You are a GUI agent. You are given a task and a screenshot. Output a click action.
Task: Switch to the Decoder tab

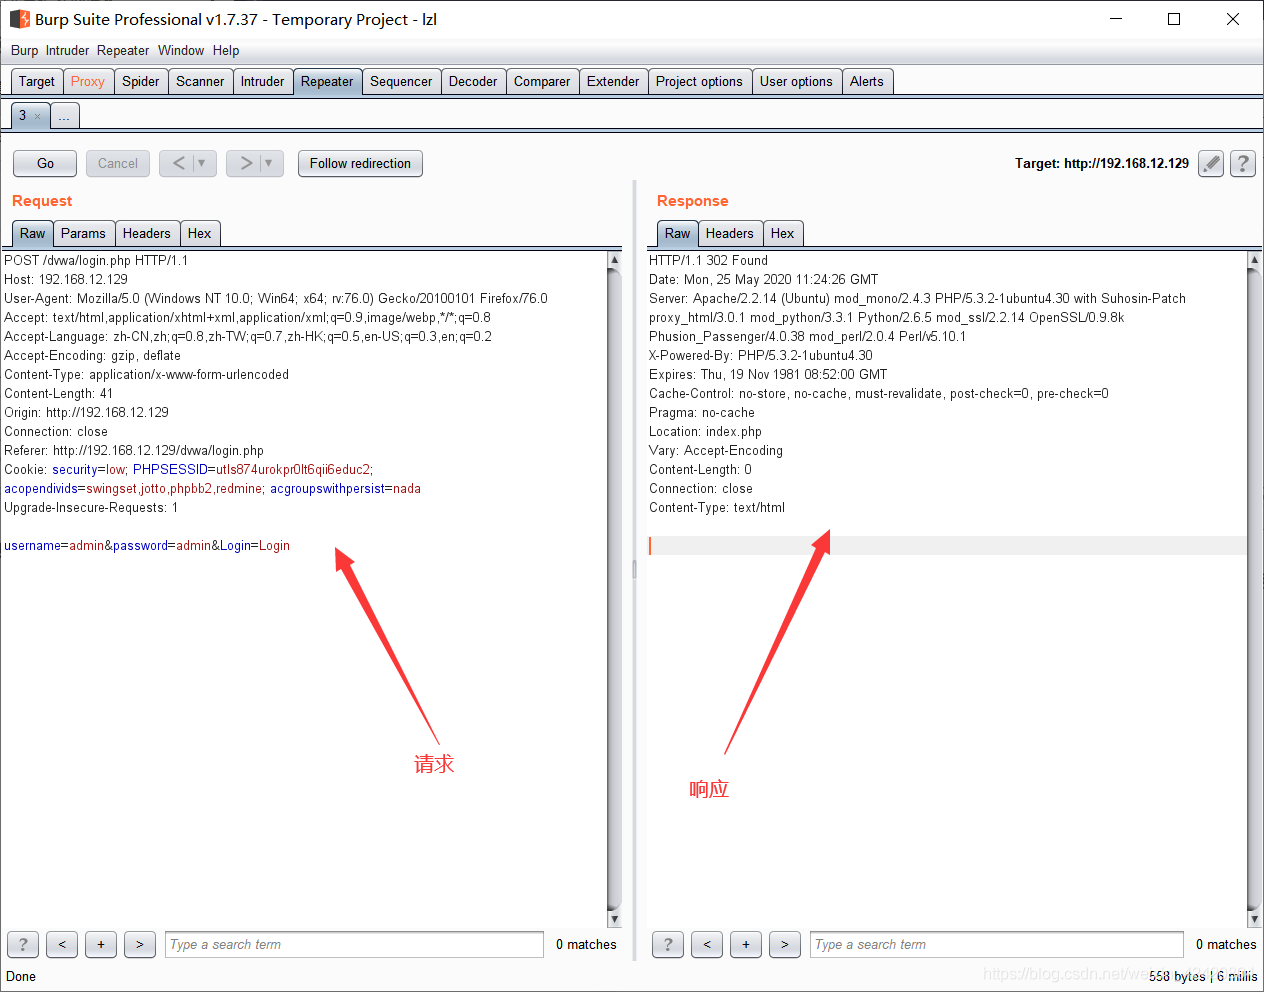point(473,82)
